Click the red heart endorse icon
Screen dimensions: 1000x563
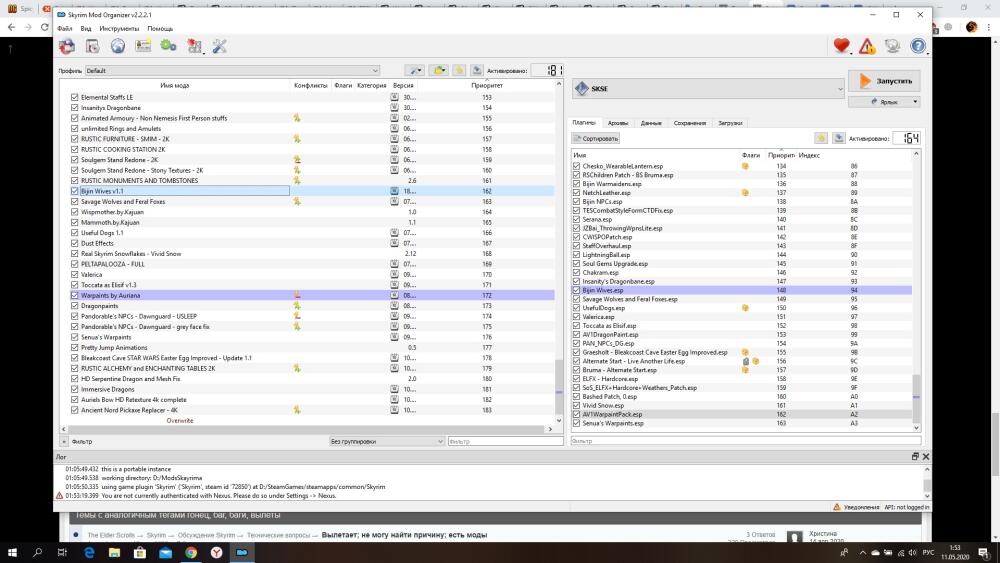pos(841,46)
